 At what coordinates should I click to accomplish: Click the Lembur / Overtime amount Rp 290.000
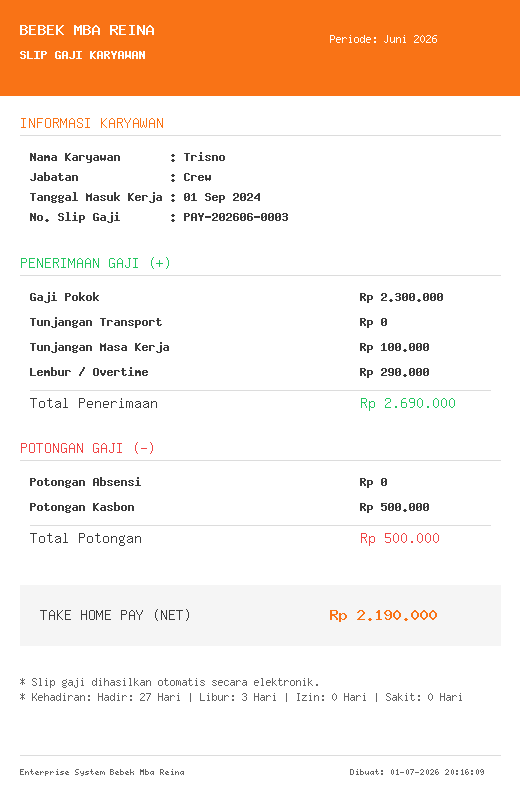tap(394, 372)
